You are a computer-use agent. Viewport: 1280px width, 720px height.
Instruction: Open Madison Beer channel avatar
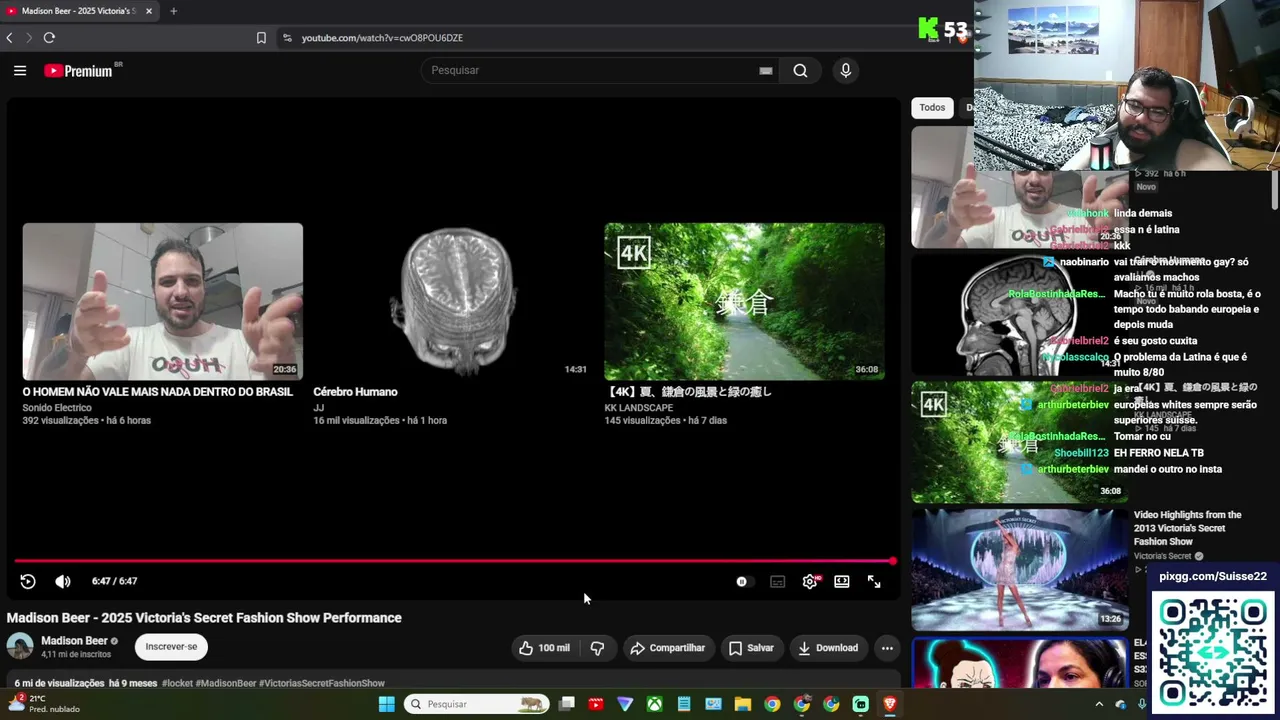(20, 646)
